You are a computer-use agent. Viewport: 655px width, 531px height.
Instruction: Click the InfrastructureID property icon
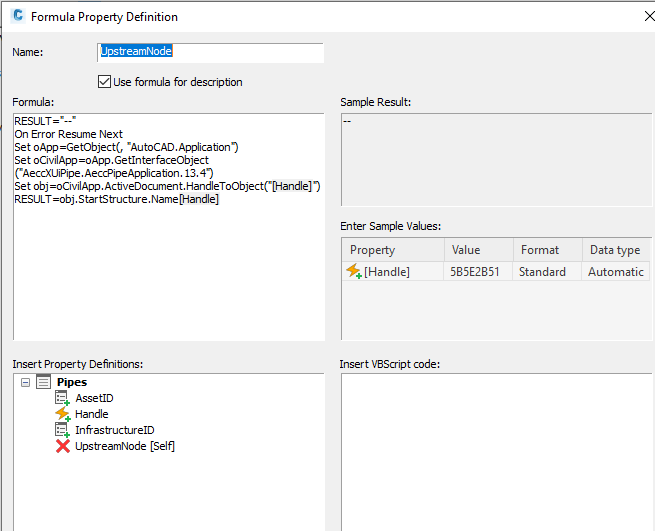tap(62, 430)
